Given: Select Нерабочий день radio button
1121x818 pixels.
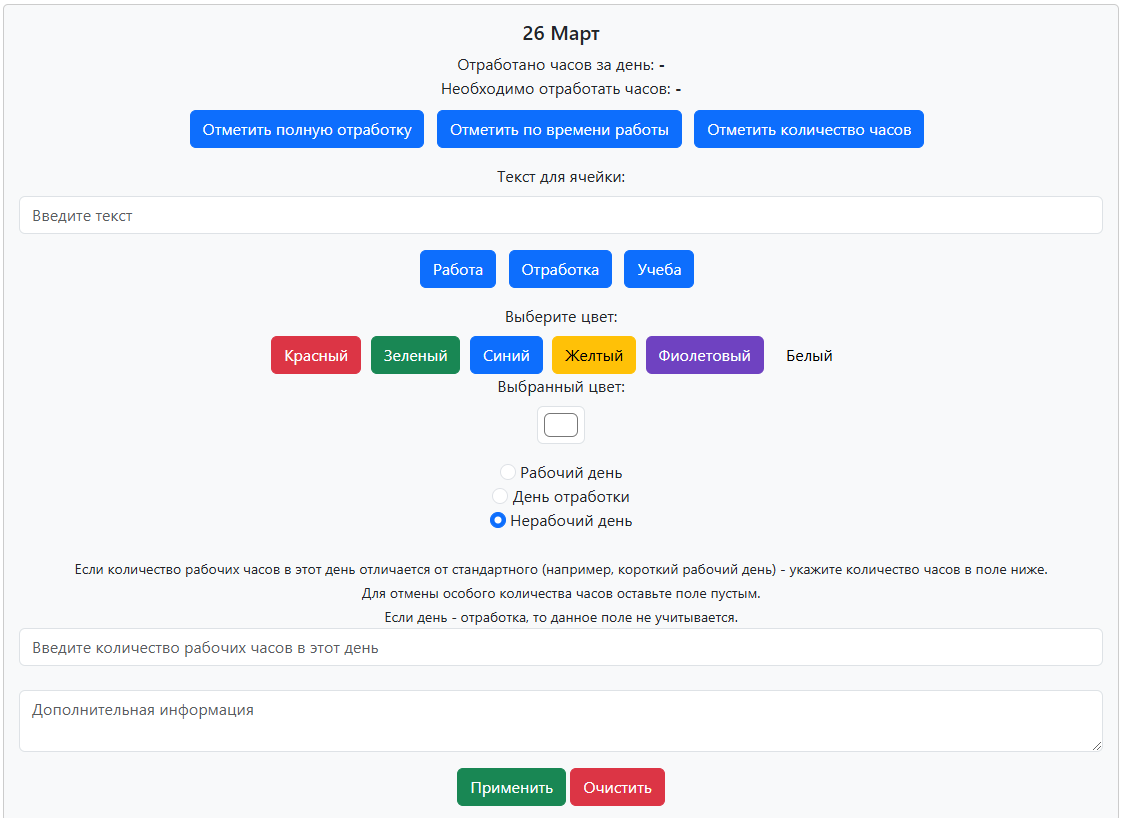Looking at the screenshot, I should 498,521.
